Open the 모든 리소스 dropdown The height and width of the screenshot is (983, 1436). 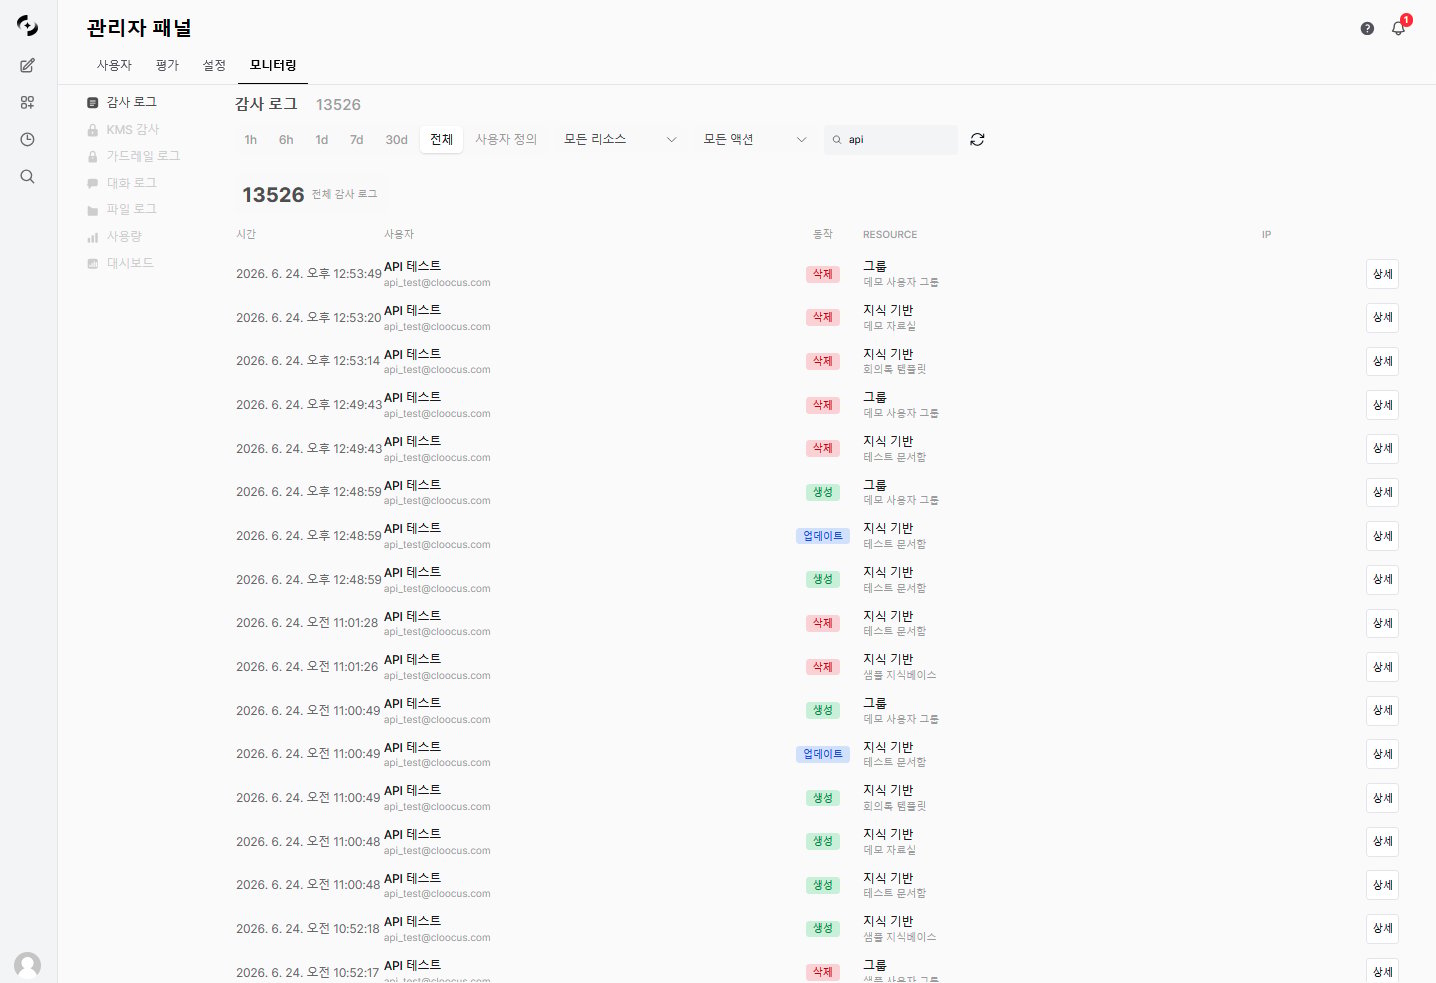coord(620,139)
